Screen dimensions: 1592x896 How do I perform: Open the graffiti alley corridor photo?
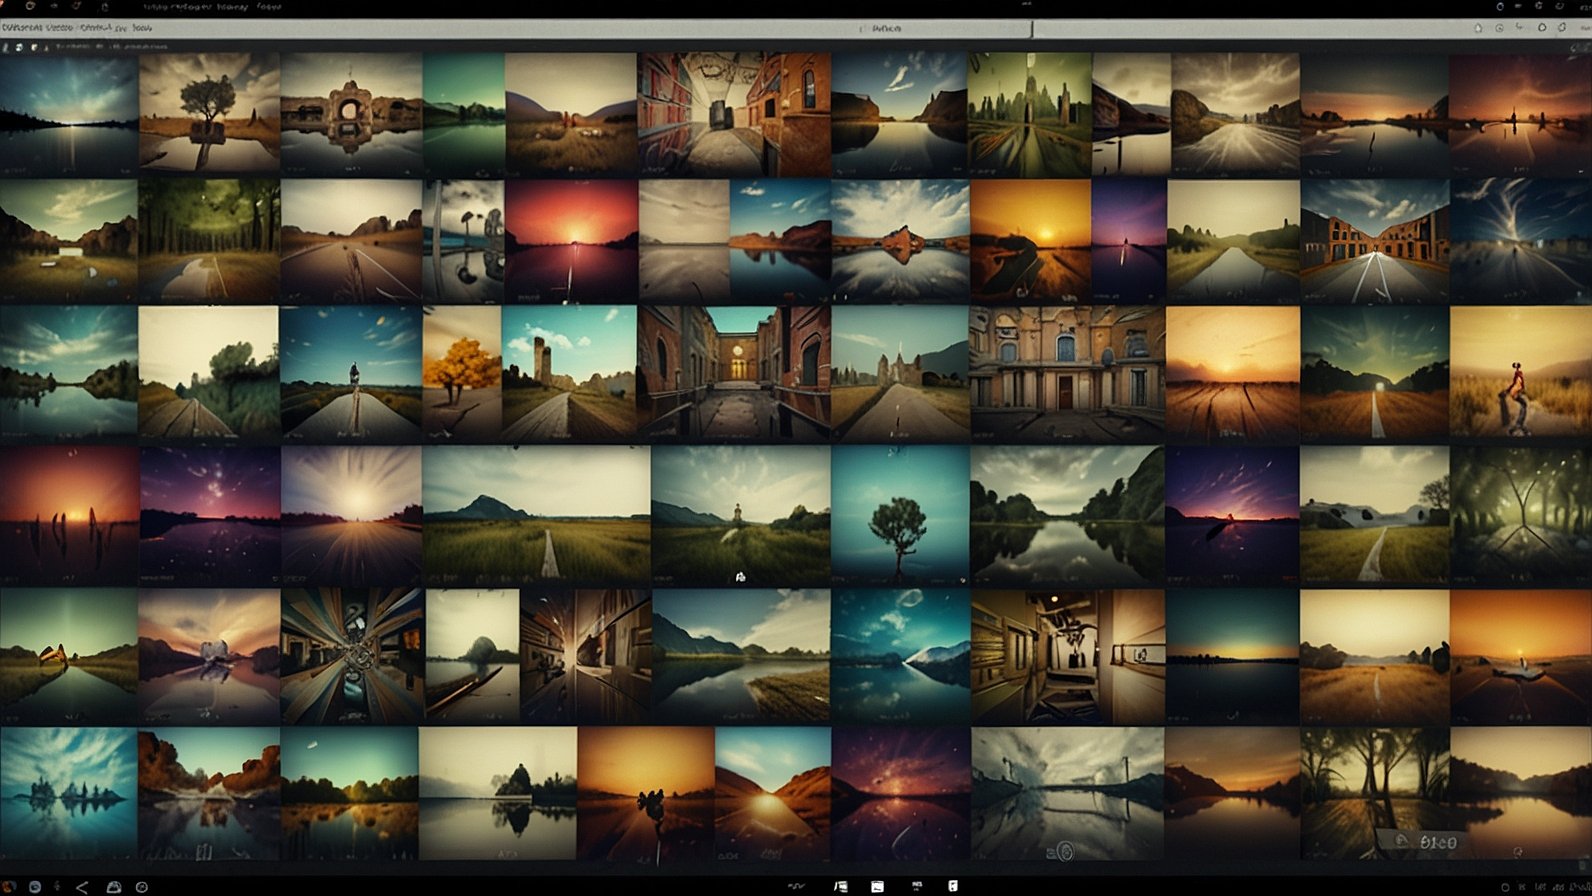click(x=733, y=114)
